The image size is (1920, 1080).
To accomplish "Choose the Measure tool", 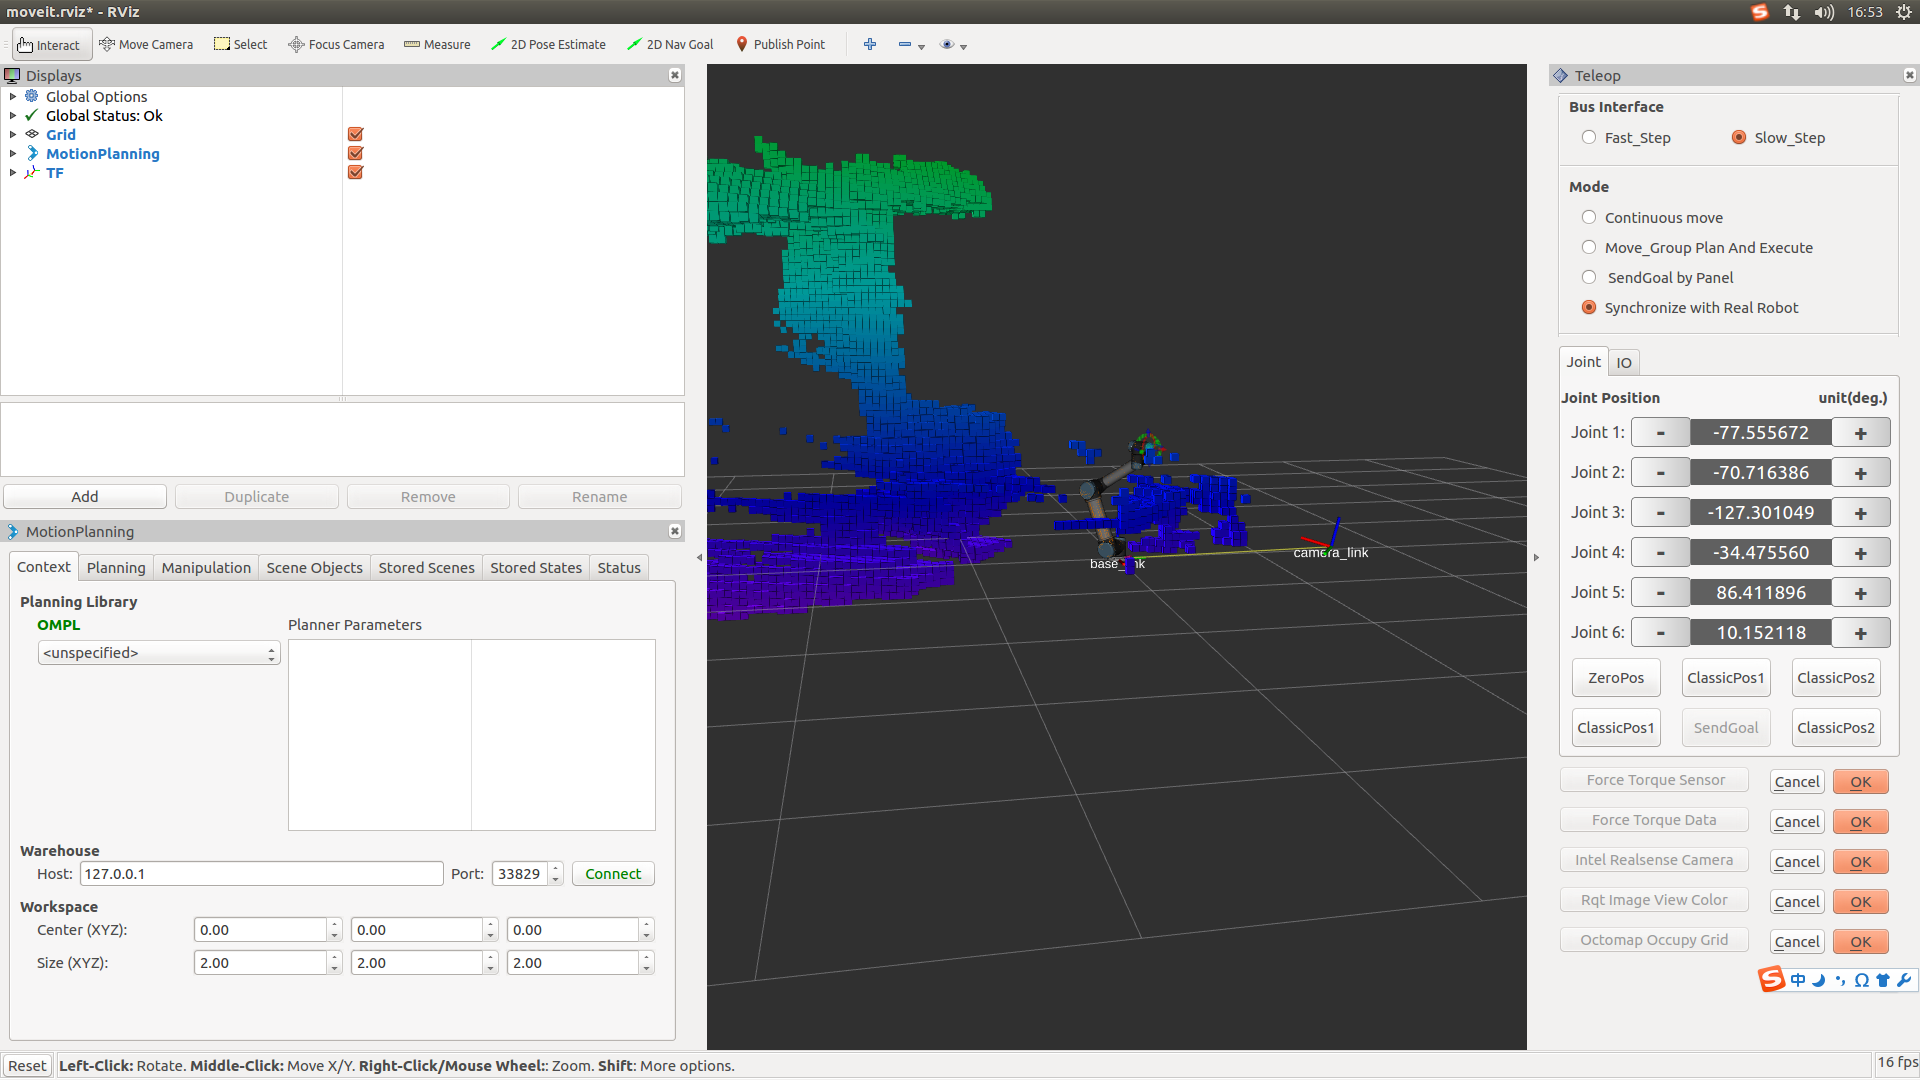I will [437, 44].
